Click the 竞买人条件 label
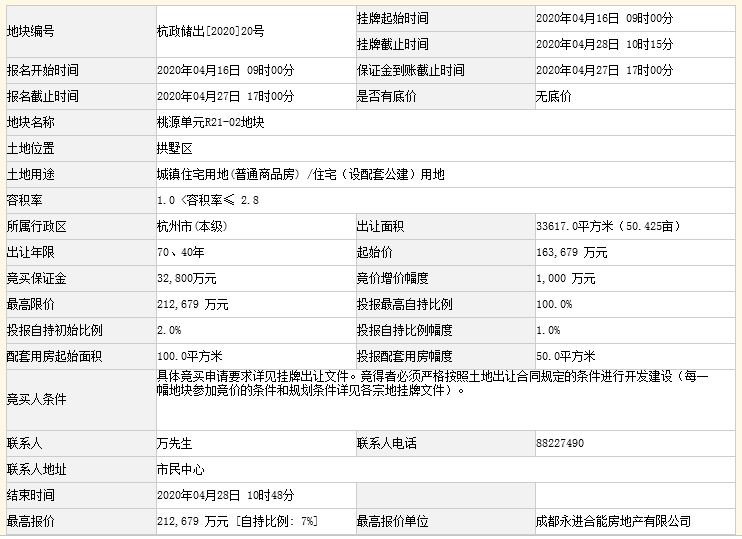This screenshot has width=742, height=539. point(36,399)
